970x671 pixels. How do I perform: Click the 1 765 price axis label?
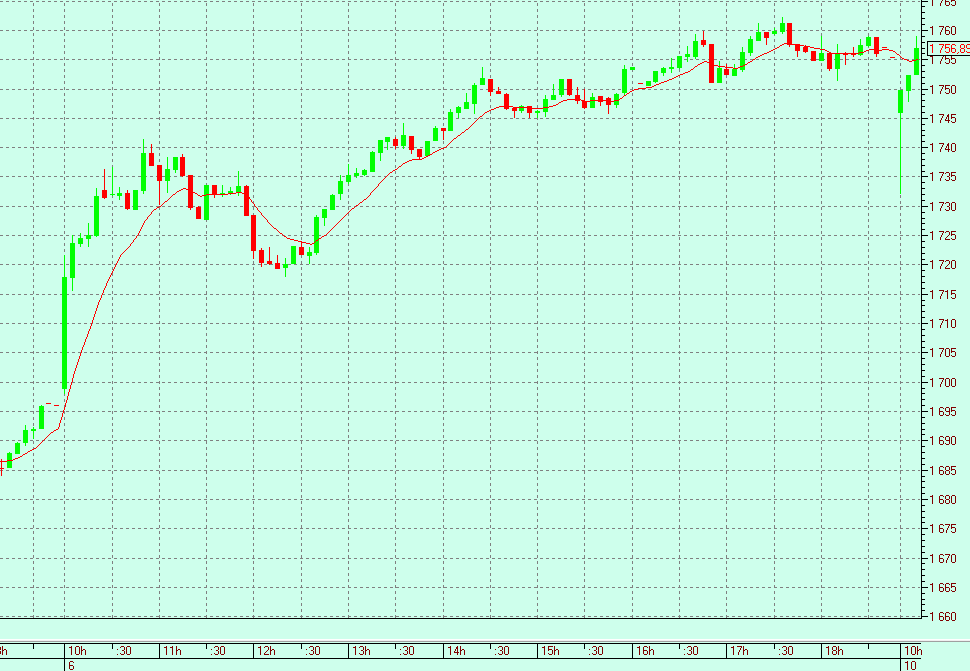pyautogui.click(x=944, y=4)
